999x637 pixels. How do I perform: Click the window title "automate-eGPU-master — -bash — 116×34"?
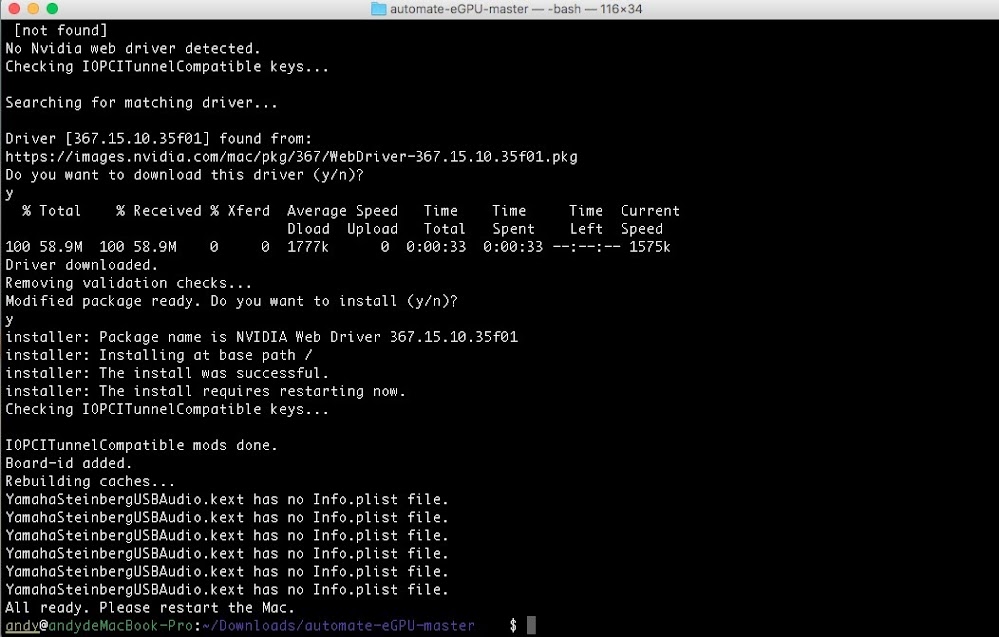coord(516,9)
